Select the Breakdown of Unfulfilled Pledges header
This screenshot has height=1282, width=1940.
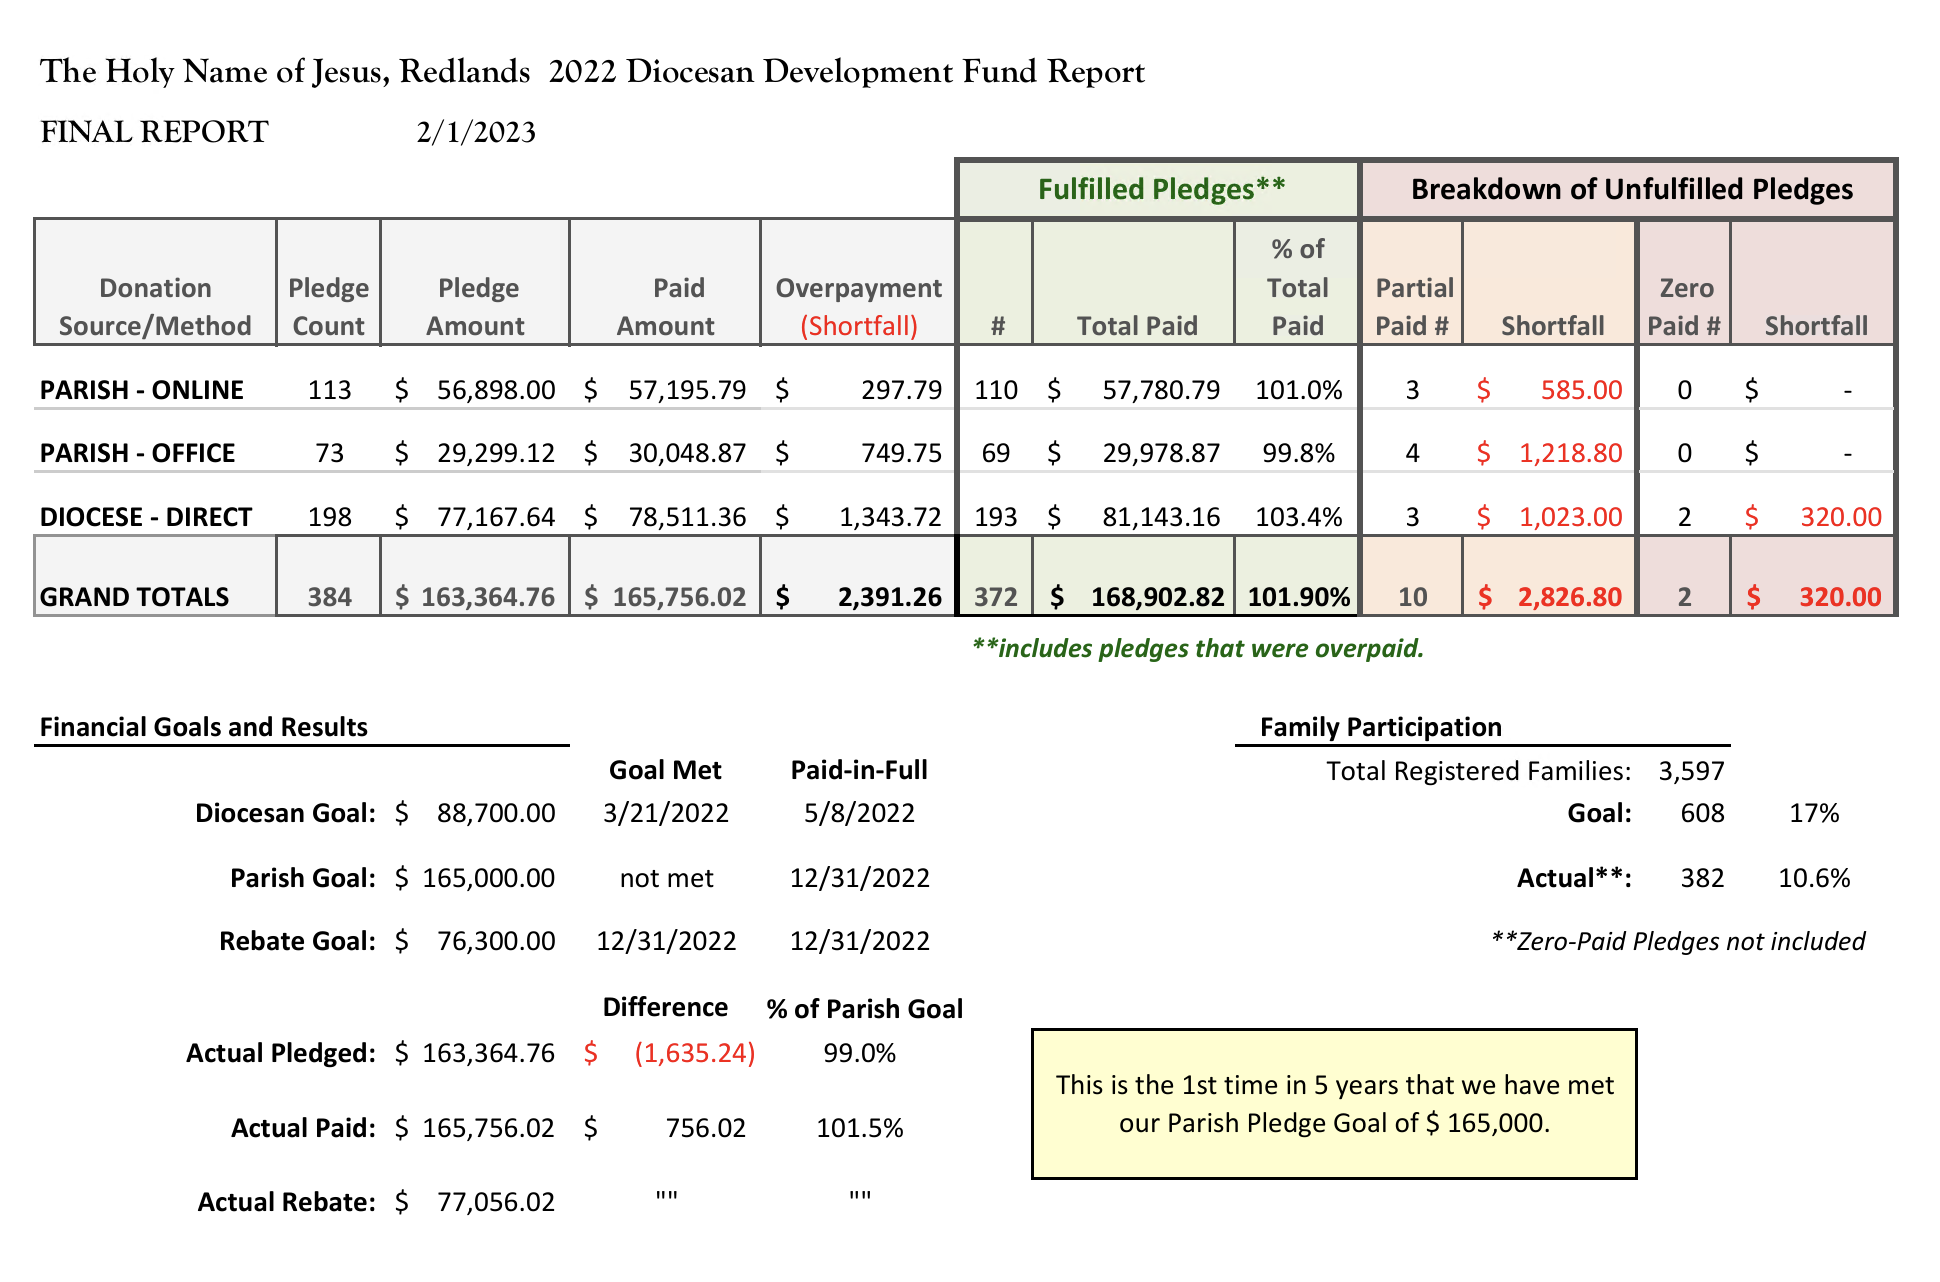pyautogui.click(x=1629, y=189)
